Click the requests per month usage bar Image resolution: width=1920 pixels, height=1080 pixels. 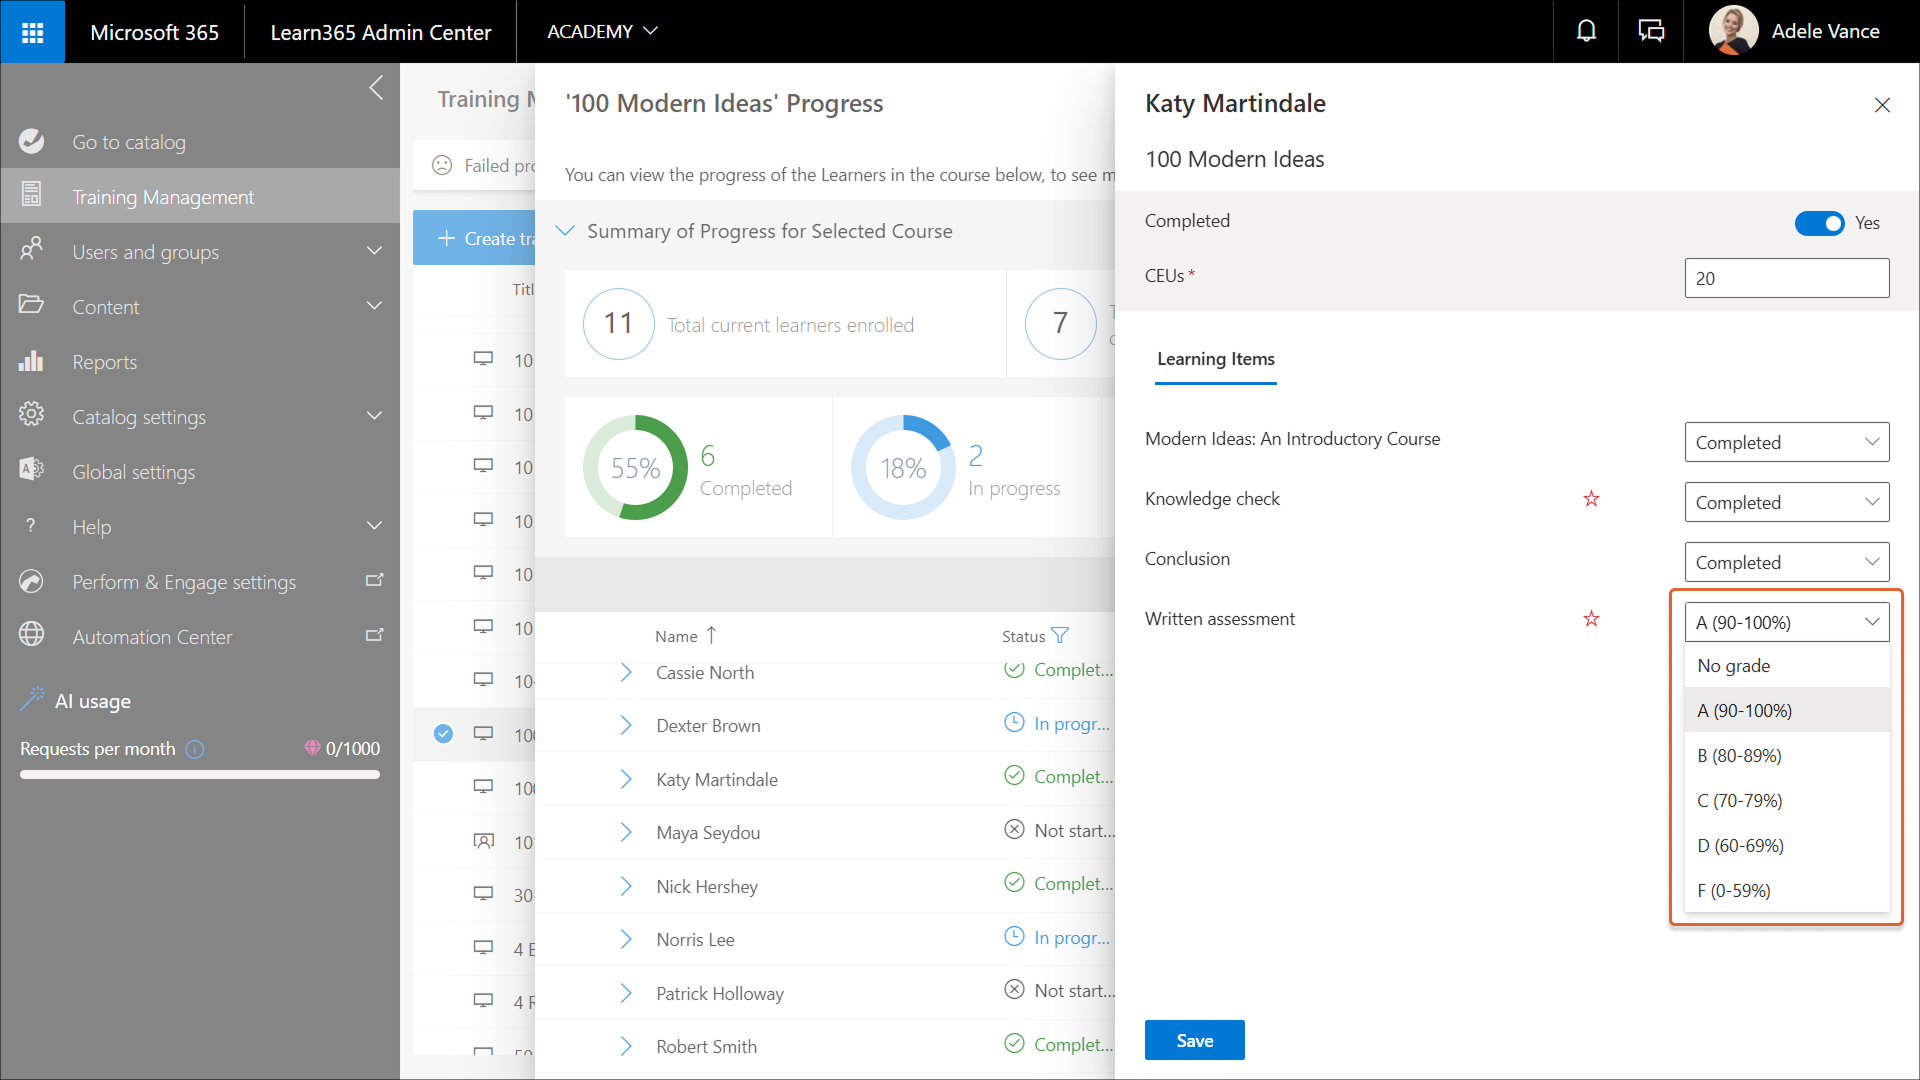point(199,774)
